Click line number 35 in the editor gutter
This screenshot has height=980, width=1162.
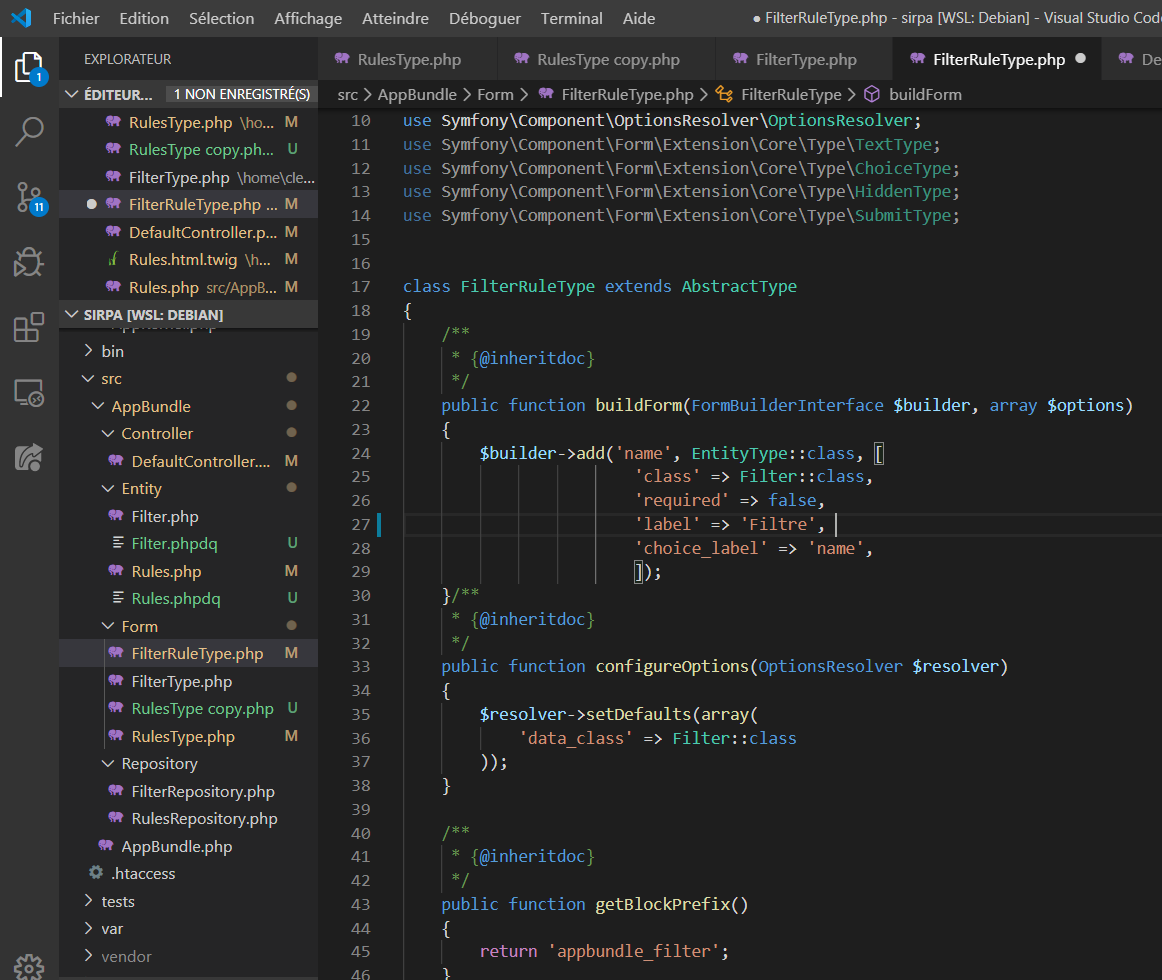[x=362, y=714]
